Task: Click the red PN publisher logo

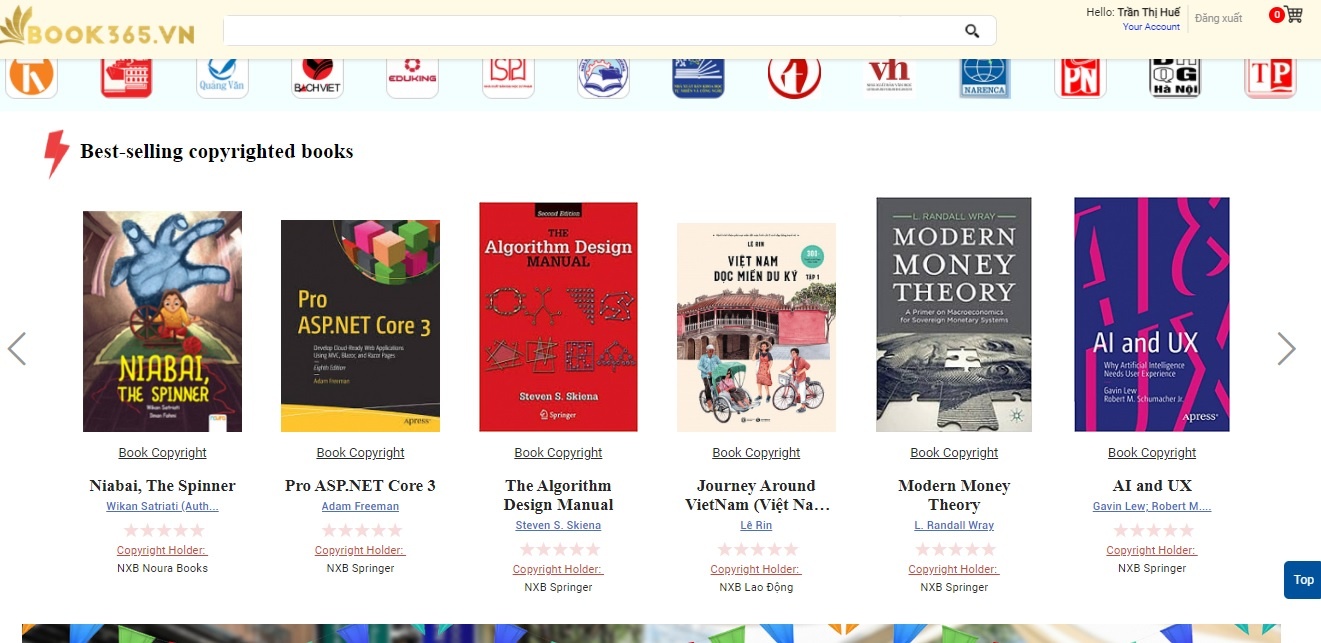Action: point(1081,76)
